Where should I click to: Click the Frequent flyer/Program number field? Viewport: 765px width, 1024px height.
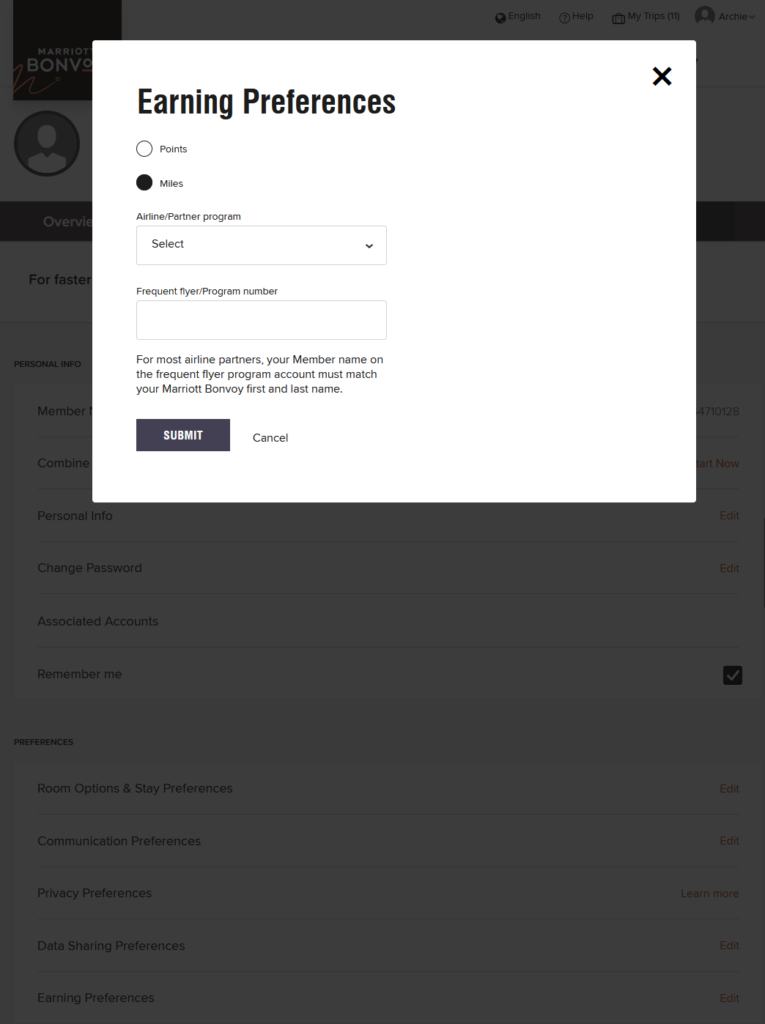tap(261, 319)
